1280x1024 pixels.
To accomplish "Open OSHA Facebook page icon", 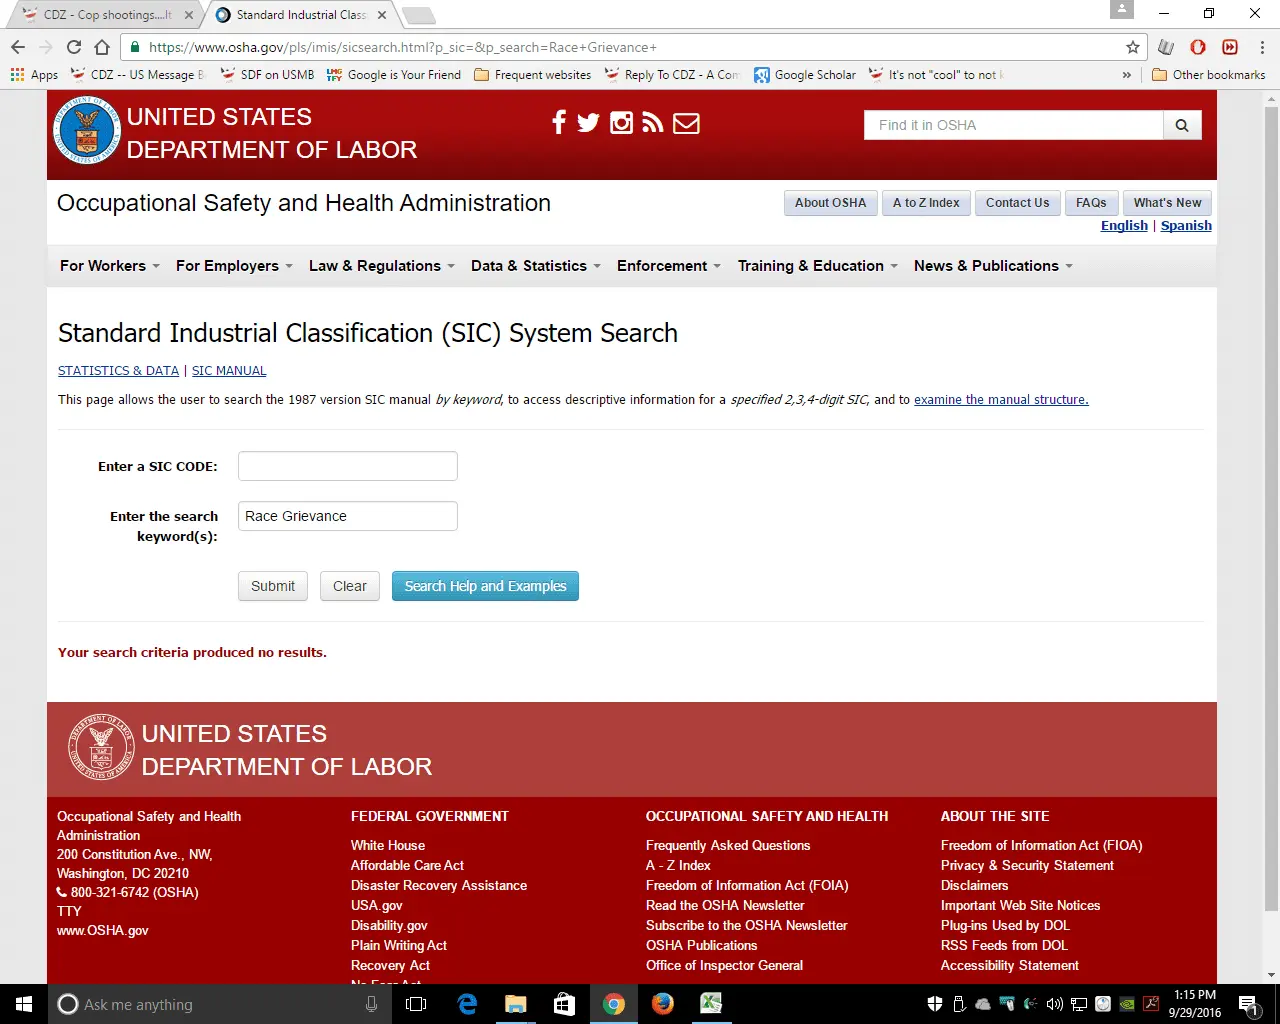I will pos(558,123).
